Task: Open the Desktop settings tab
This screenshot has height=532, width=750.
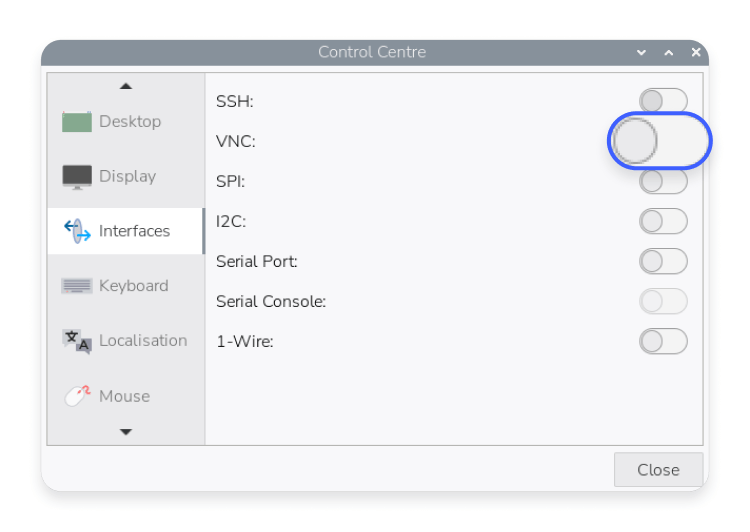Action: pyautogui.click(x=126, y=122)
